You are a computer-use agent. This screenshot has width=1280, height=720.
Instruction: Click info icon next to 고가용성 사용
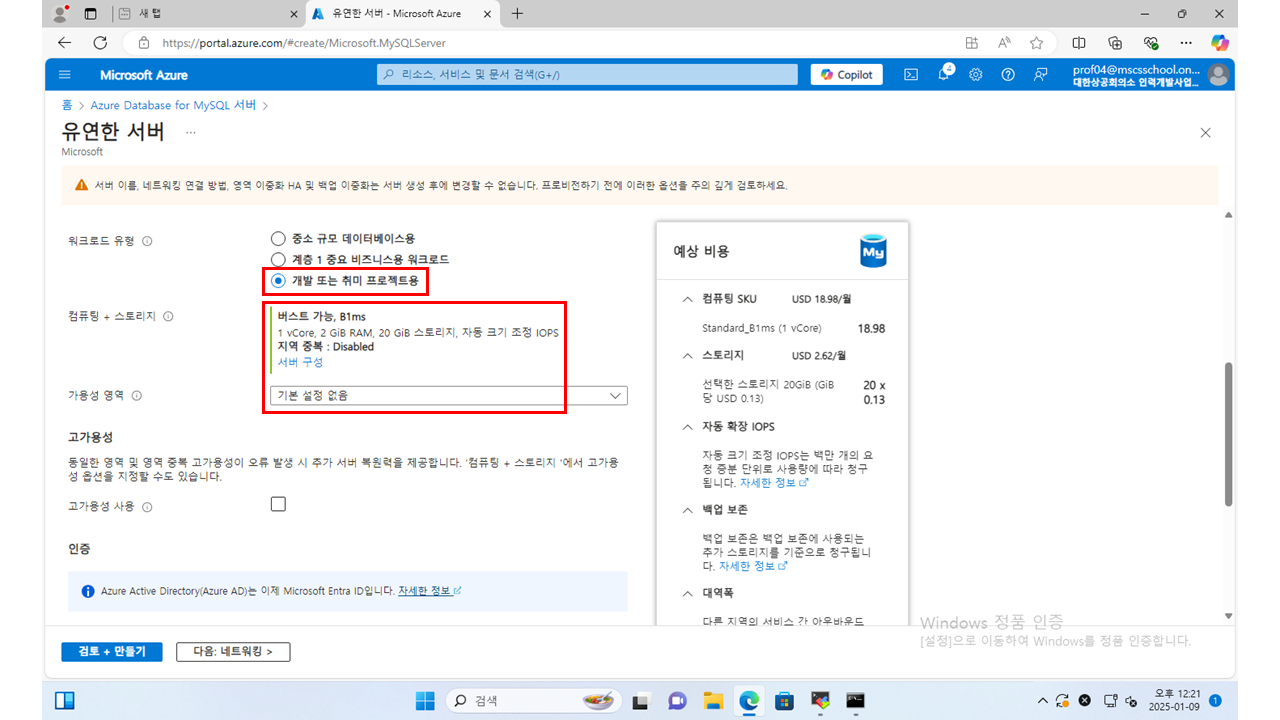147,507
